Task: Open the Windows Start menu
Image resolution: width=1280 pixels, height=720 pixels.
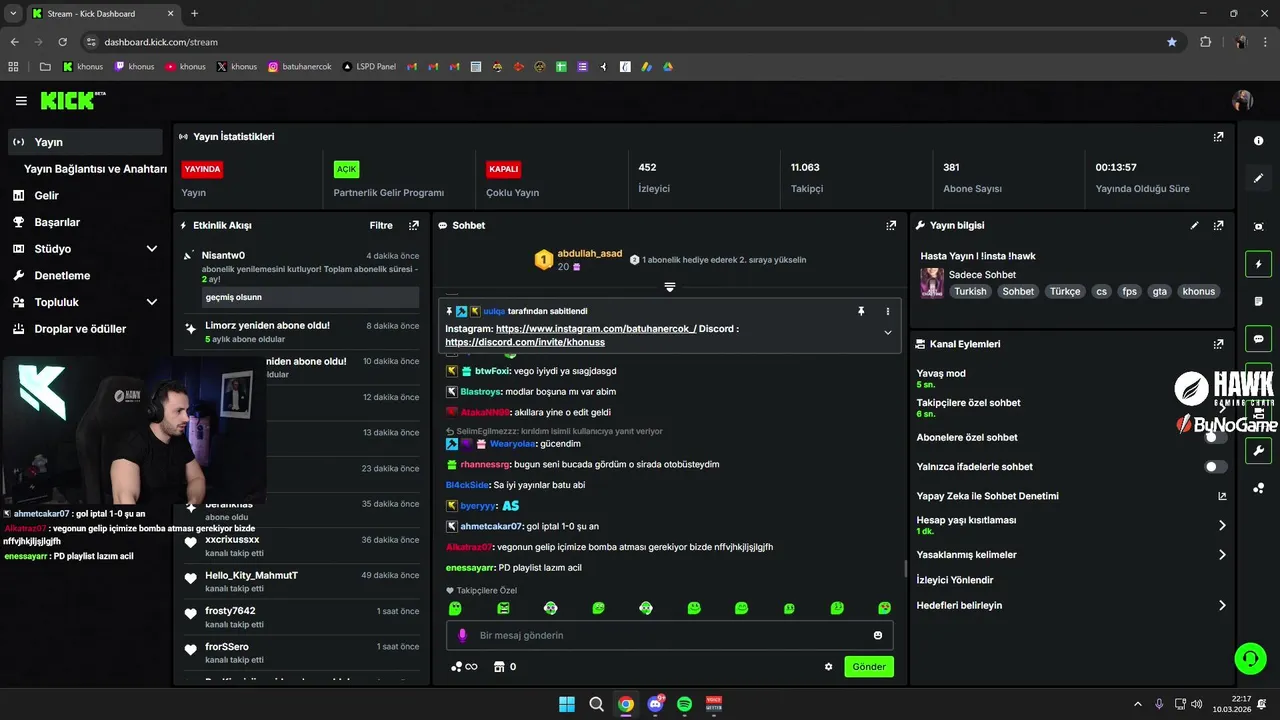Action: click(567, 704)
